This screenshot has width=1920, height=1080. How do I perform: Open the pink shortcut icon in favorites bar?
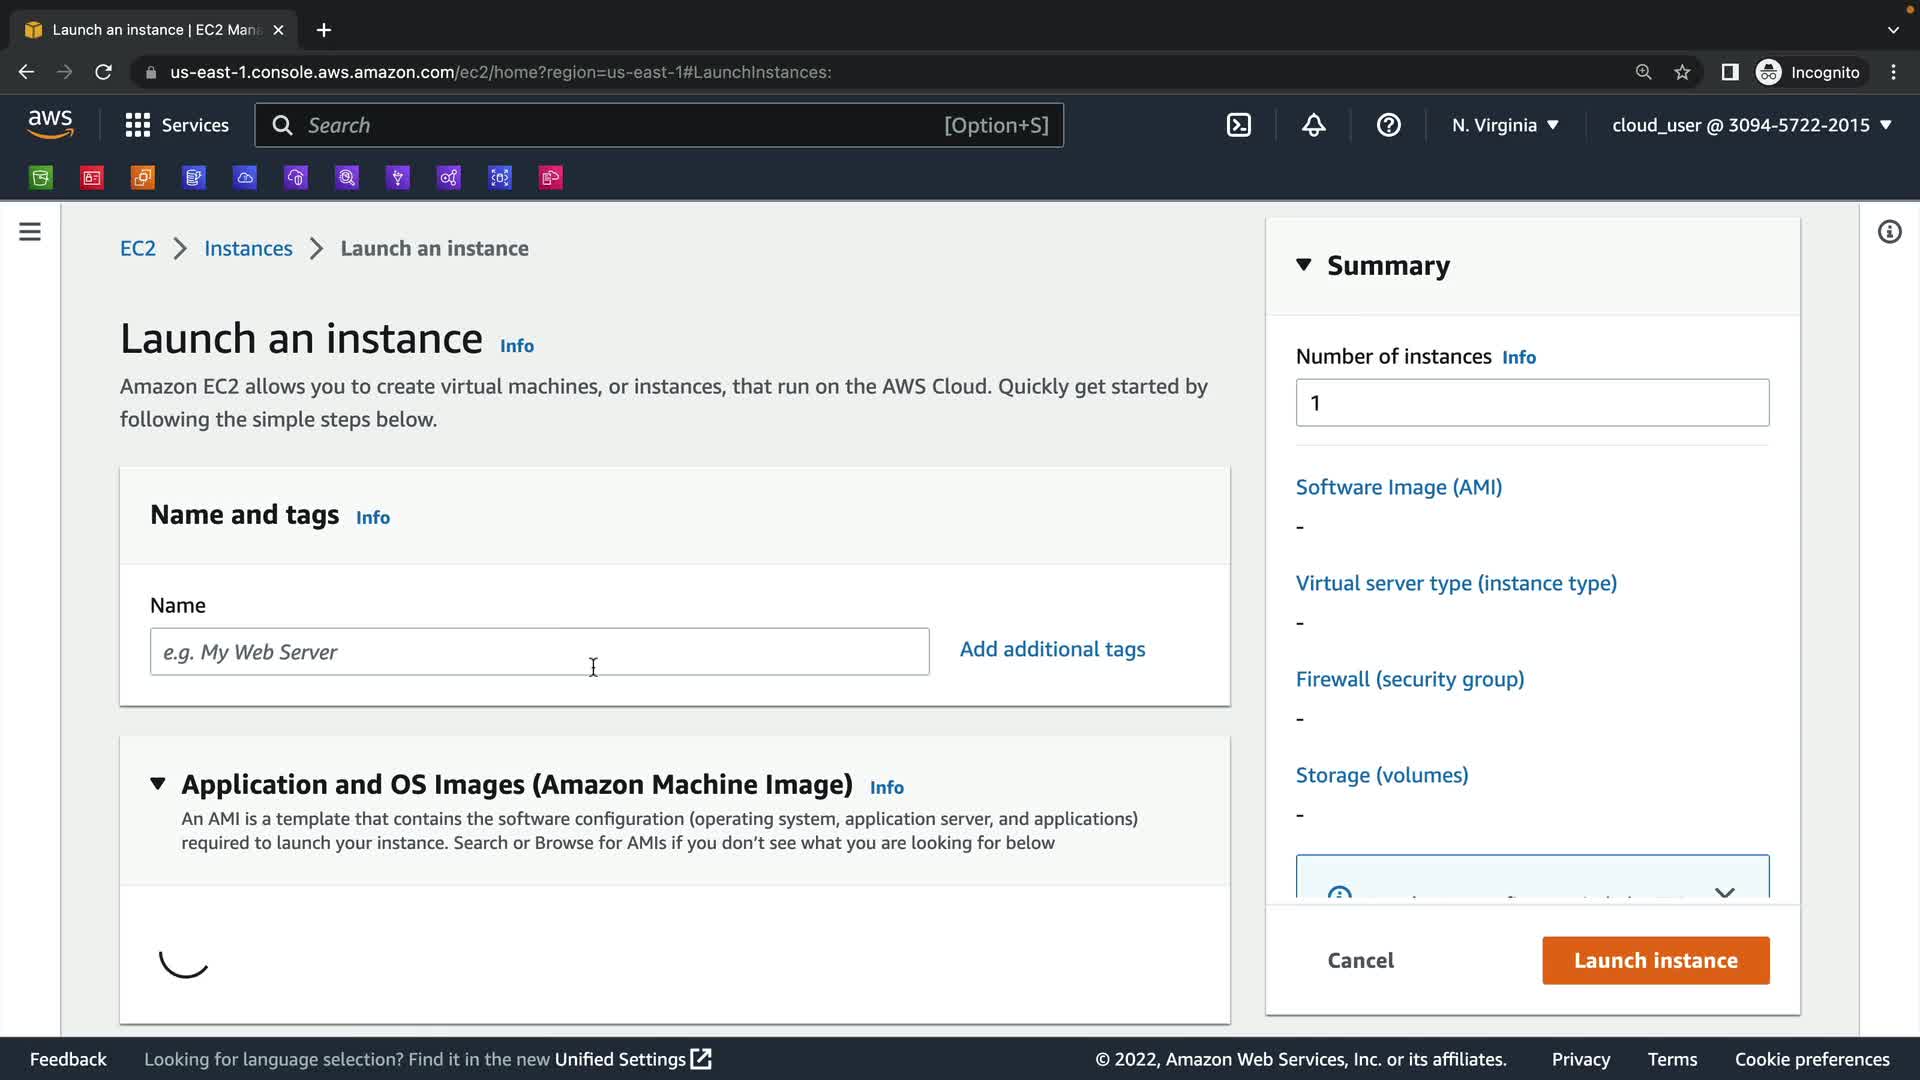[551, 178]
